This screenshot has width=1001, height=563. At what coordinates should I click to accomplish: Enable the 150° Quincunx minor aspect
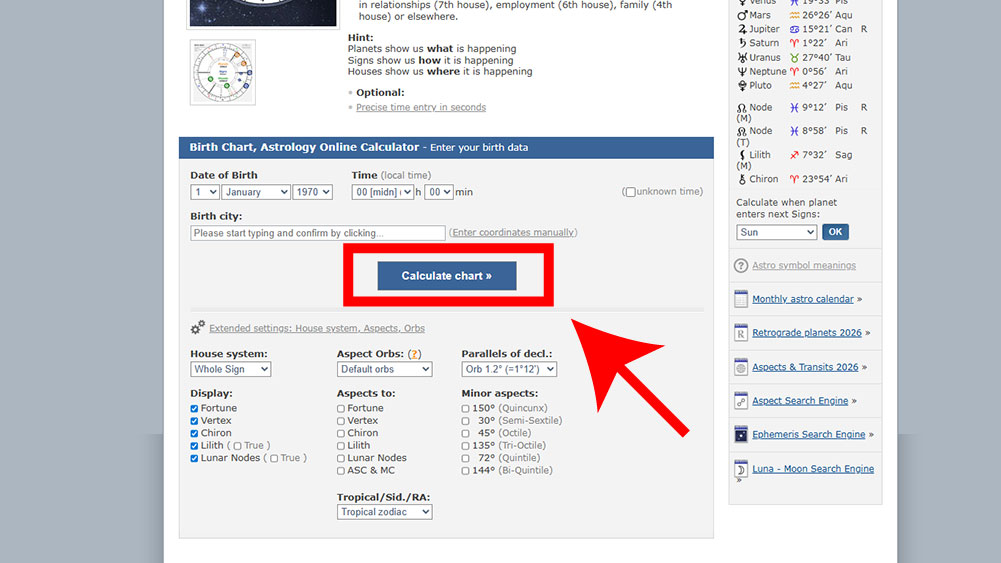[466, 408]
